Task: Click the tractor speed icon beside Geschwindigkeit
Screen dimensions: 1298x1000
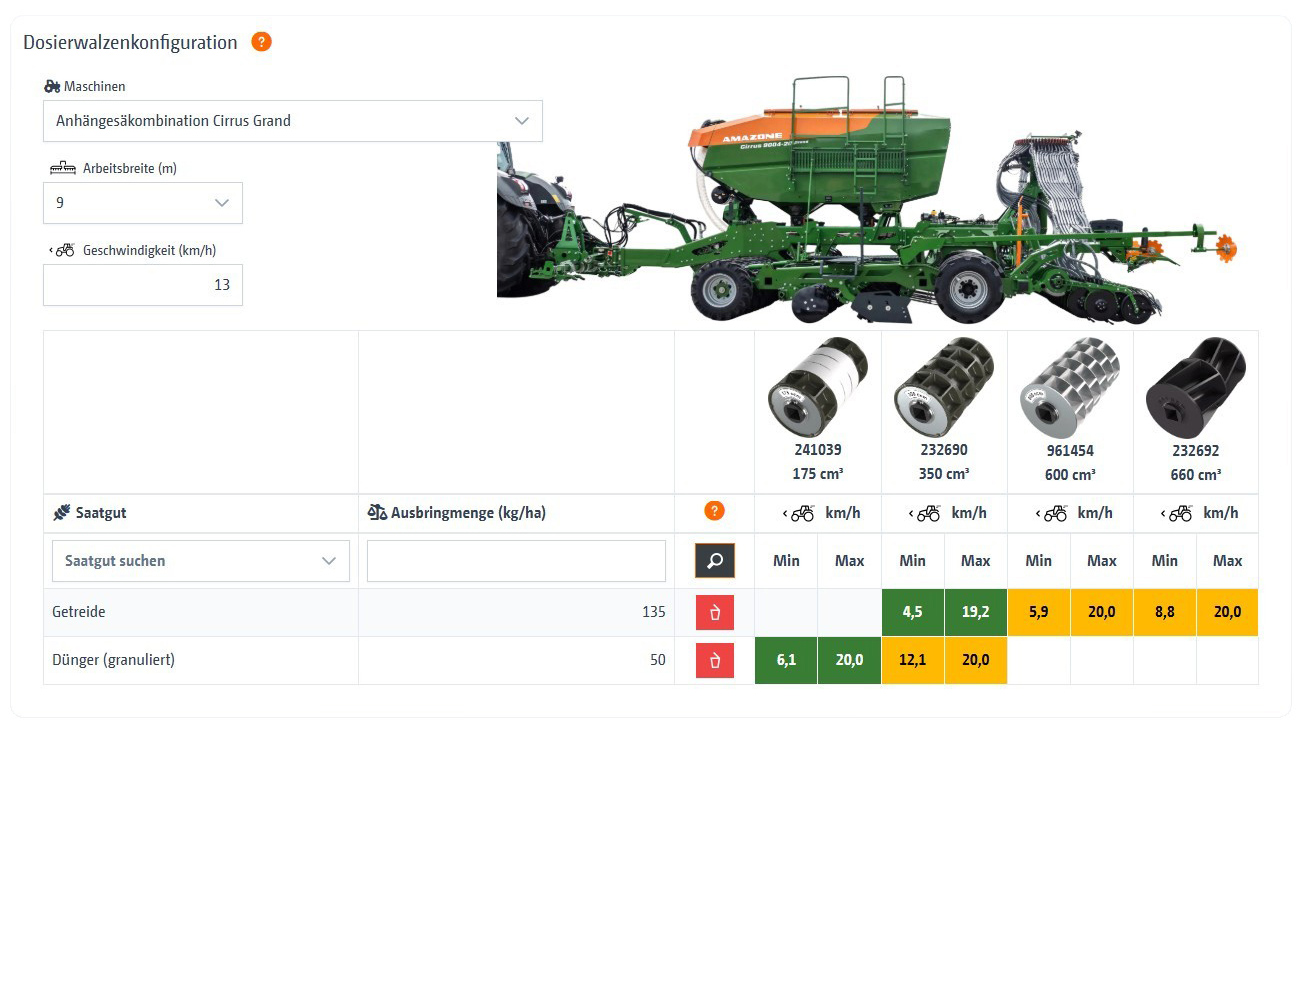Action: coord(62,250)
